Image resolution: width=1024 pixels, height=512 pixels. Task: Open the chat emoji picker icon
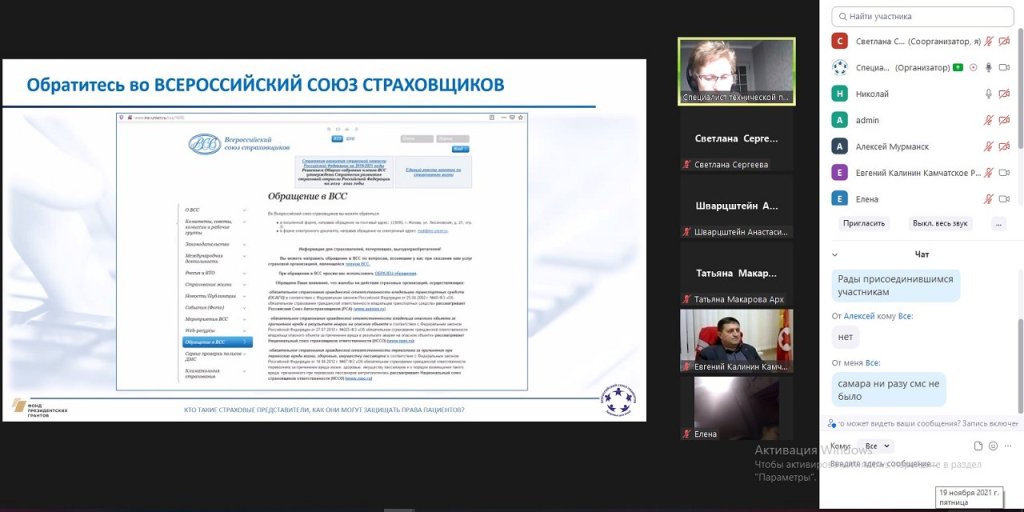993,446
